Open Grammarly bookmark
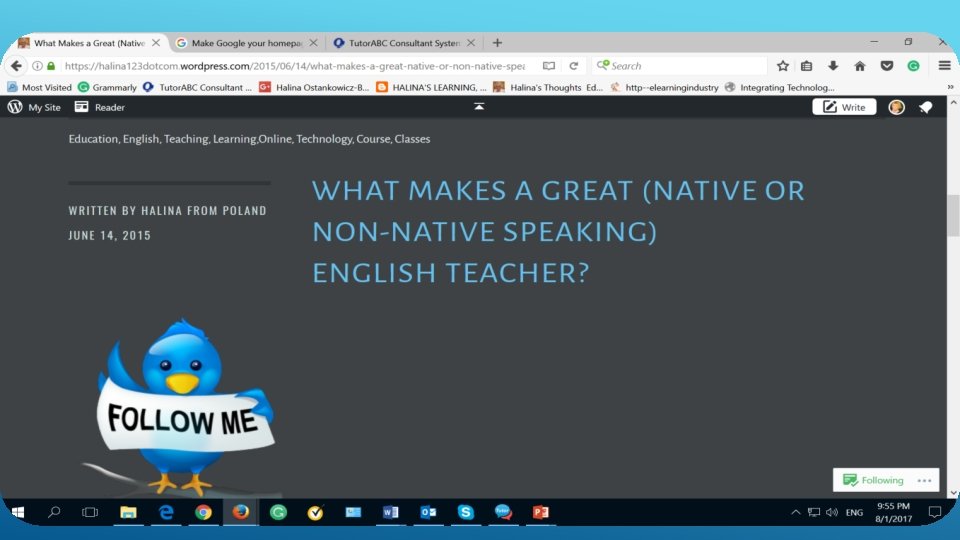Image resolution: width=960 pixels, height=540 pixels. [x=107, y=88]
